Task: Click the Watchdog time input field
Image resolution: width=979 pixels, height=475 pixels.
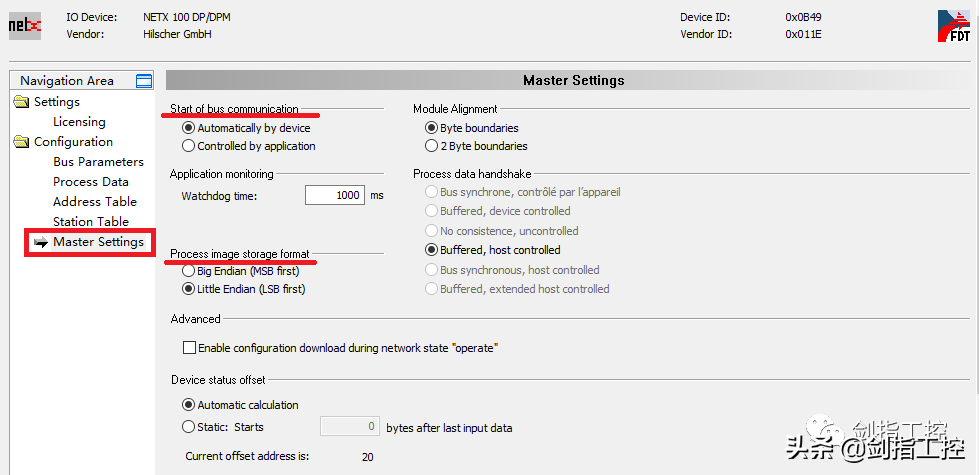Action: [x=335, y=196]
